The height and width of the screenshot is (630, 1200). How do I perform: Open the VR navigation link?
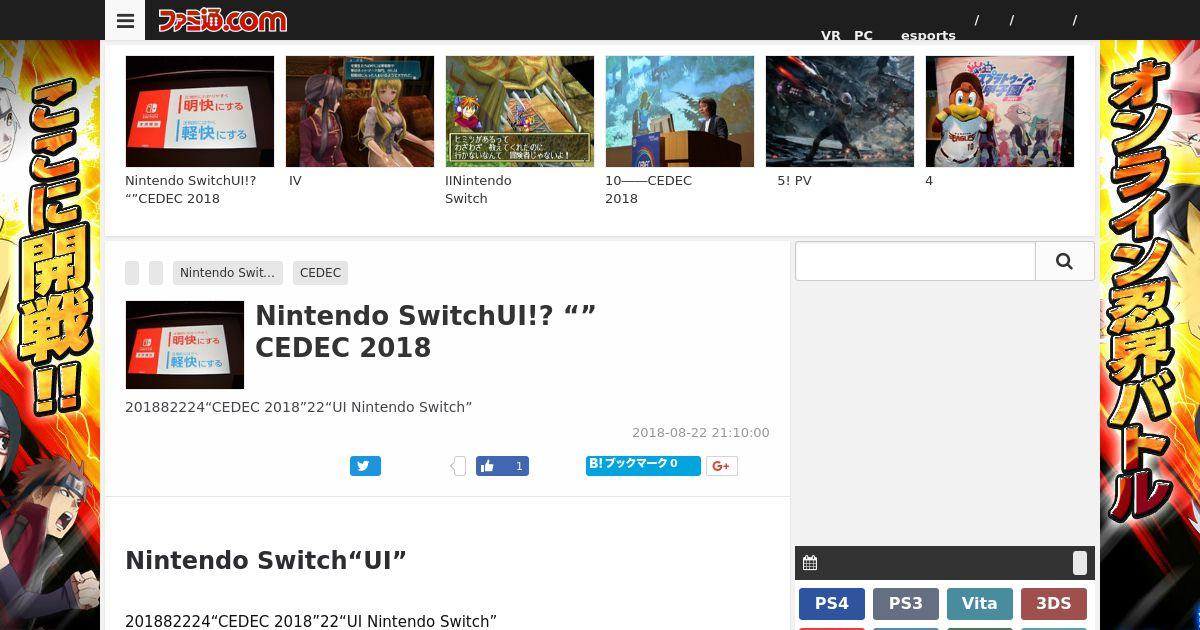831,35
